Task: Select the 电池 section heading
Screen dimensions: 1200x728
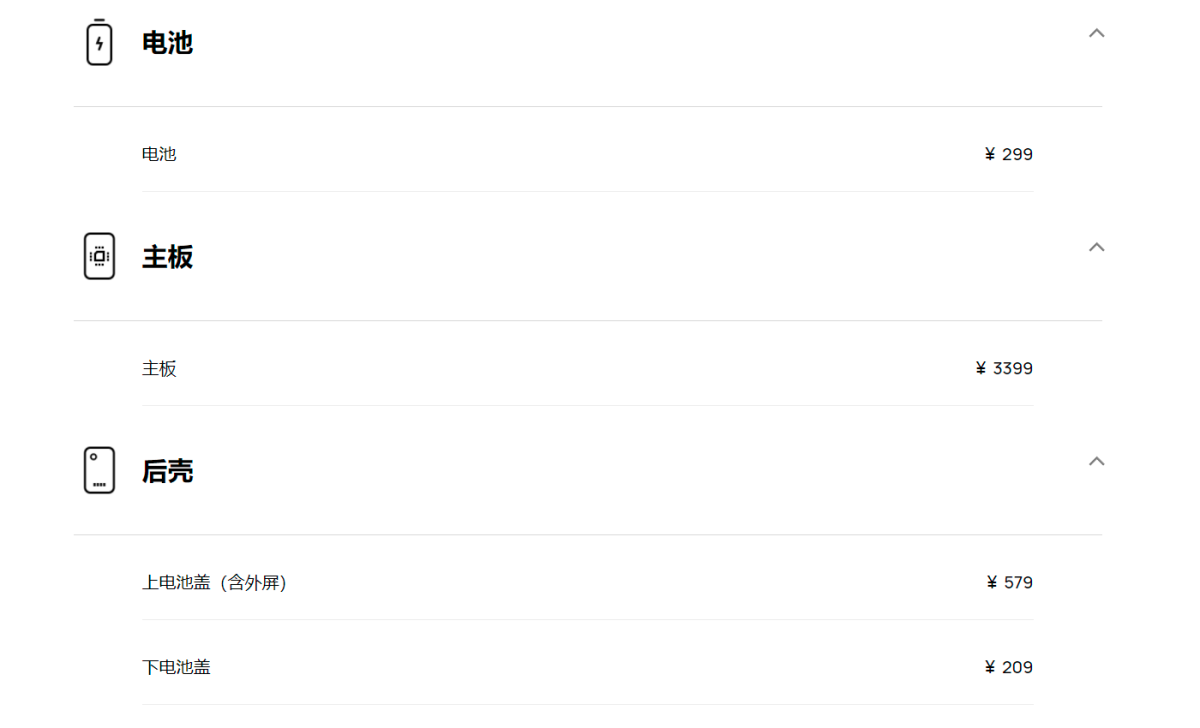Action: (167, 43)
